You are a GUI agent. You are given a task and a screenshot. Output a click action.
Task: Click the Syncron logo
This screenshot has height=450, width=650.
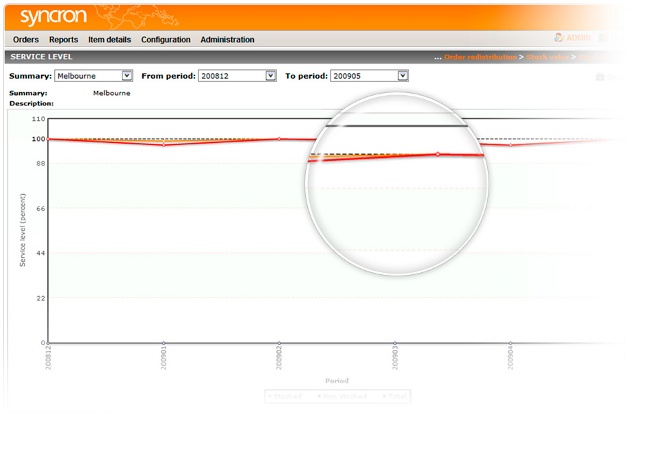(54, 16)
